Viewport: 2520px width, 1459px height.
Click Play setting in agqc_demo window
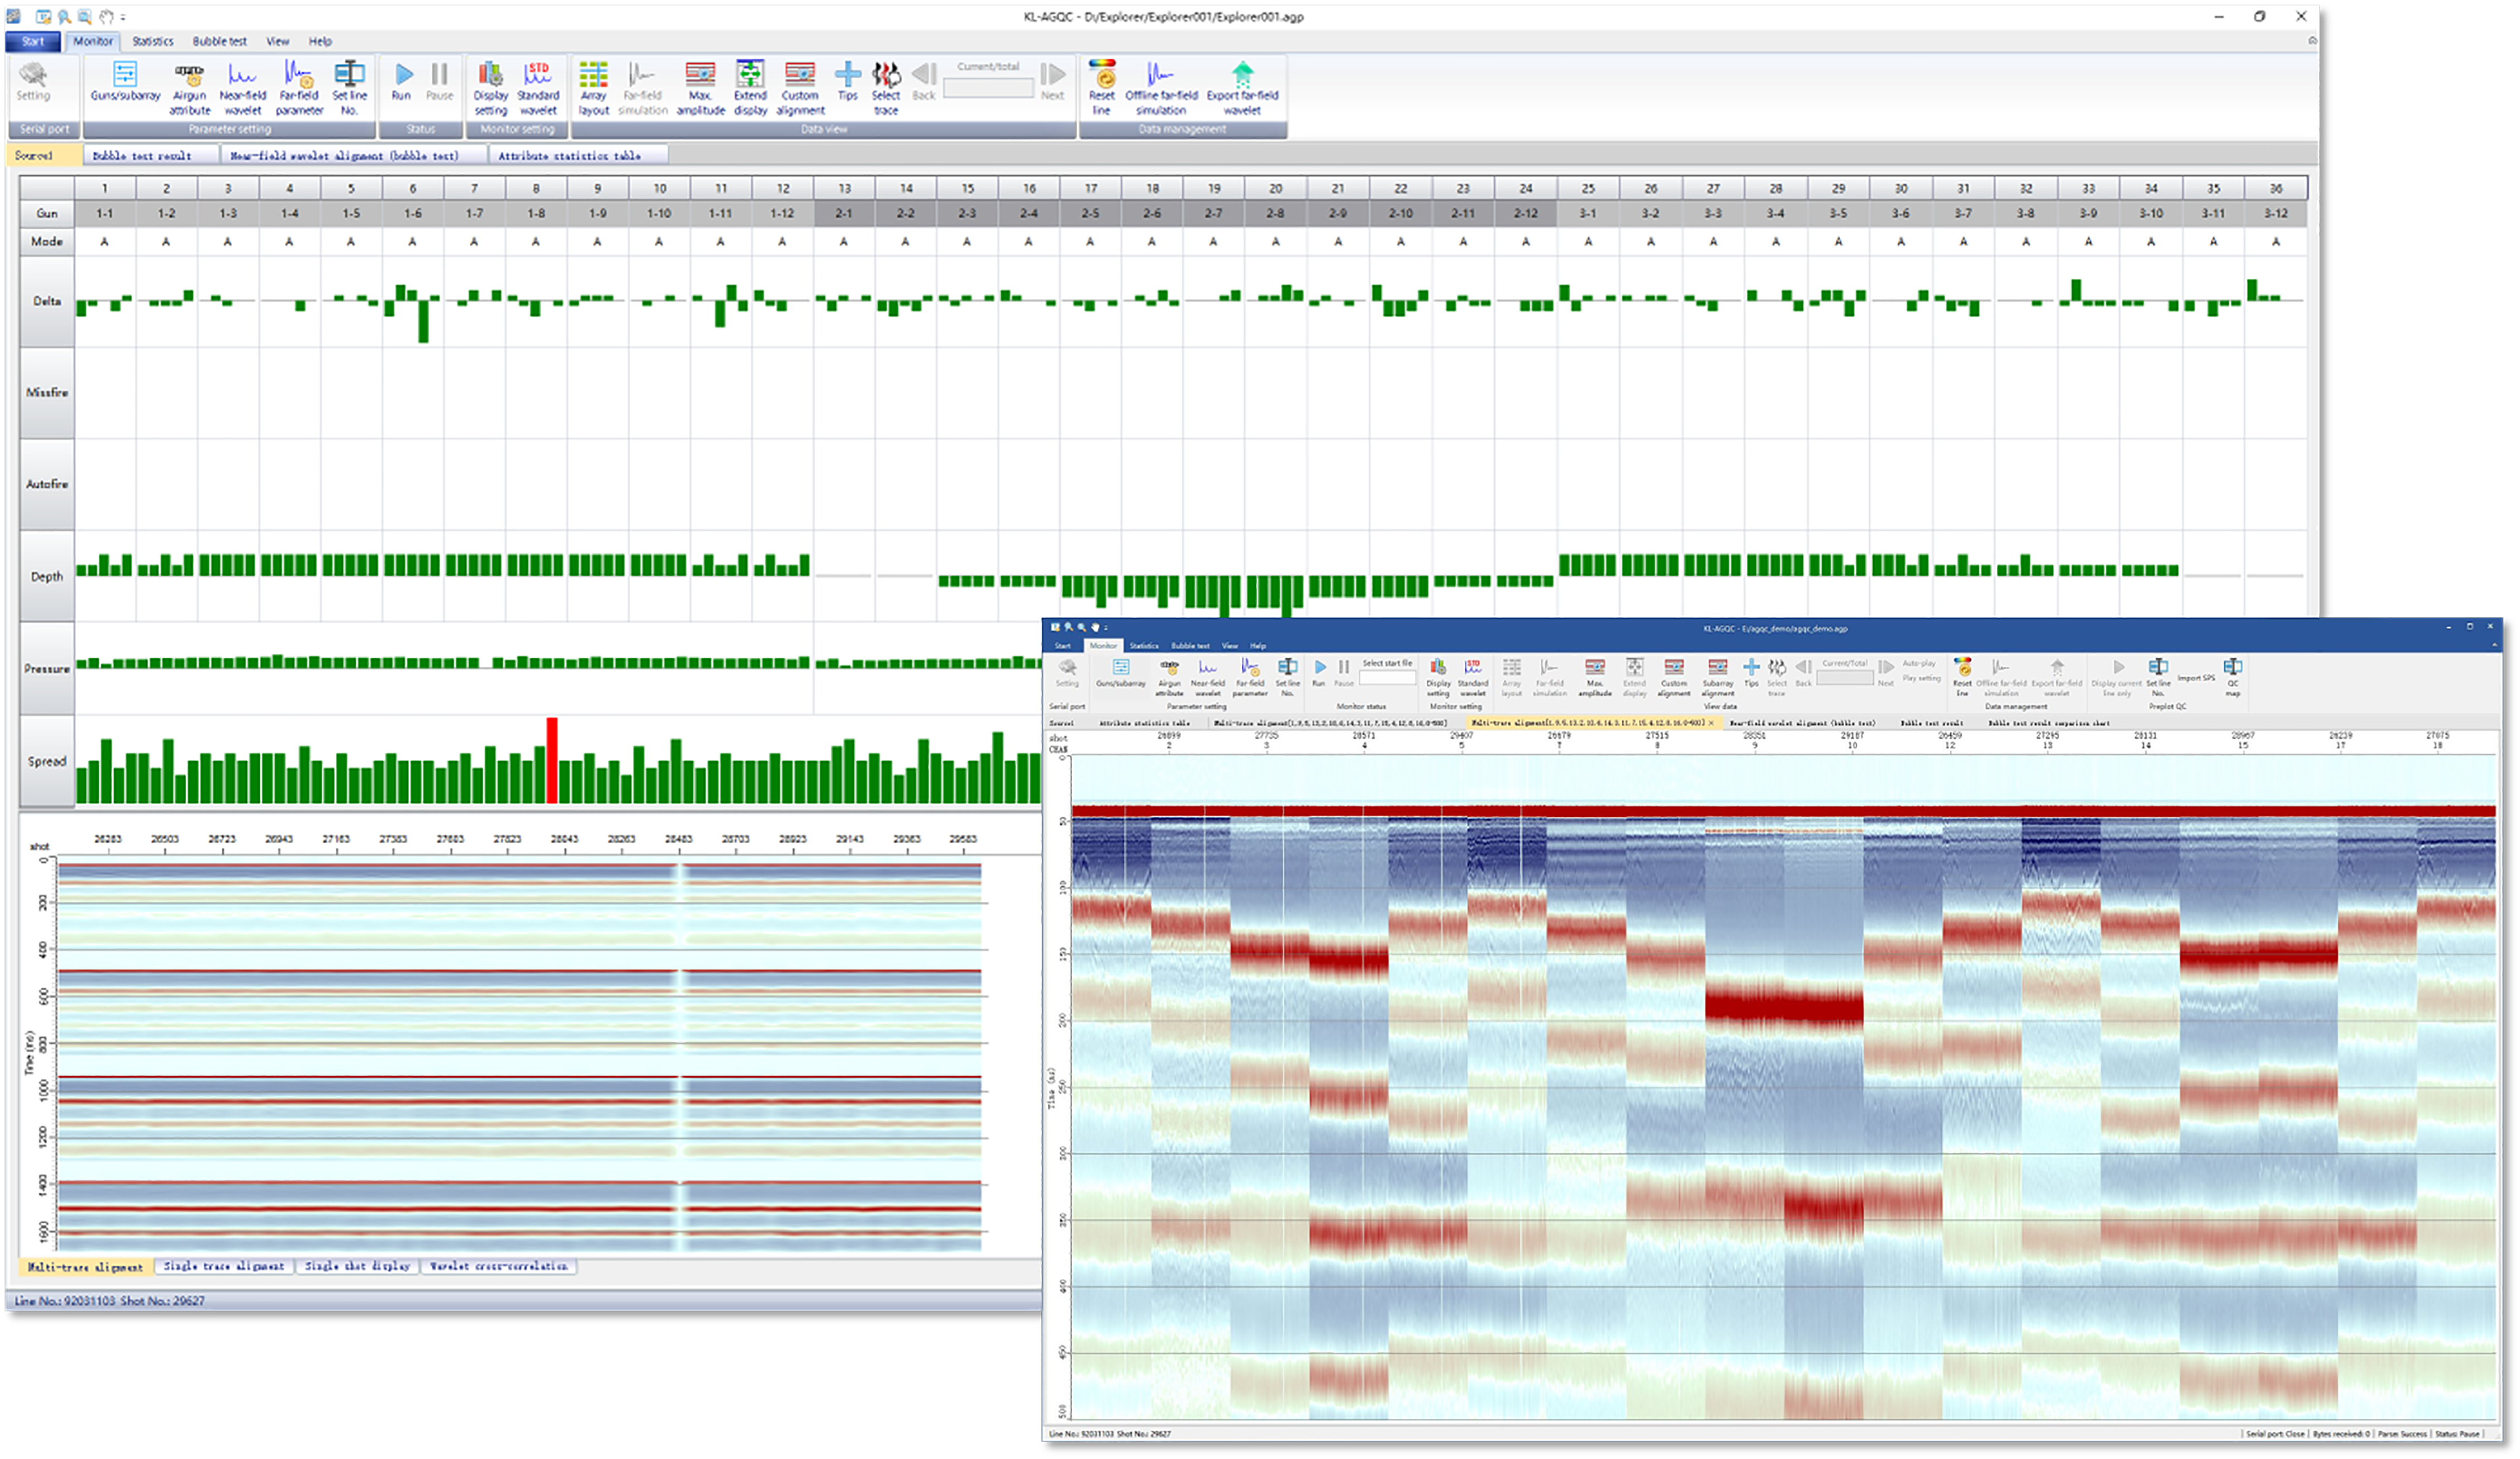click(x=1921, y=678)
